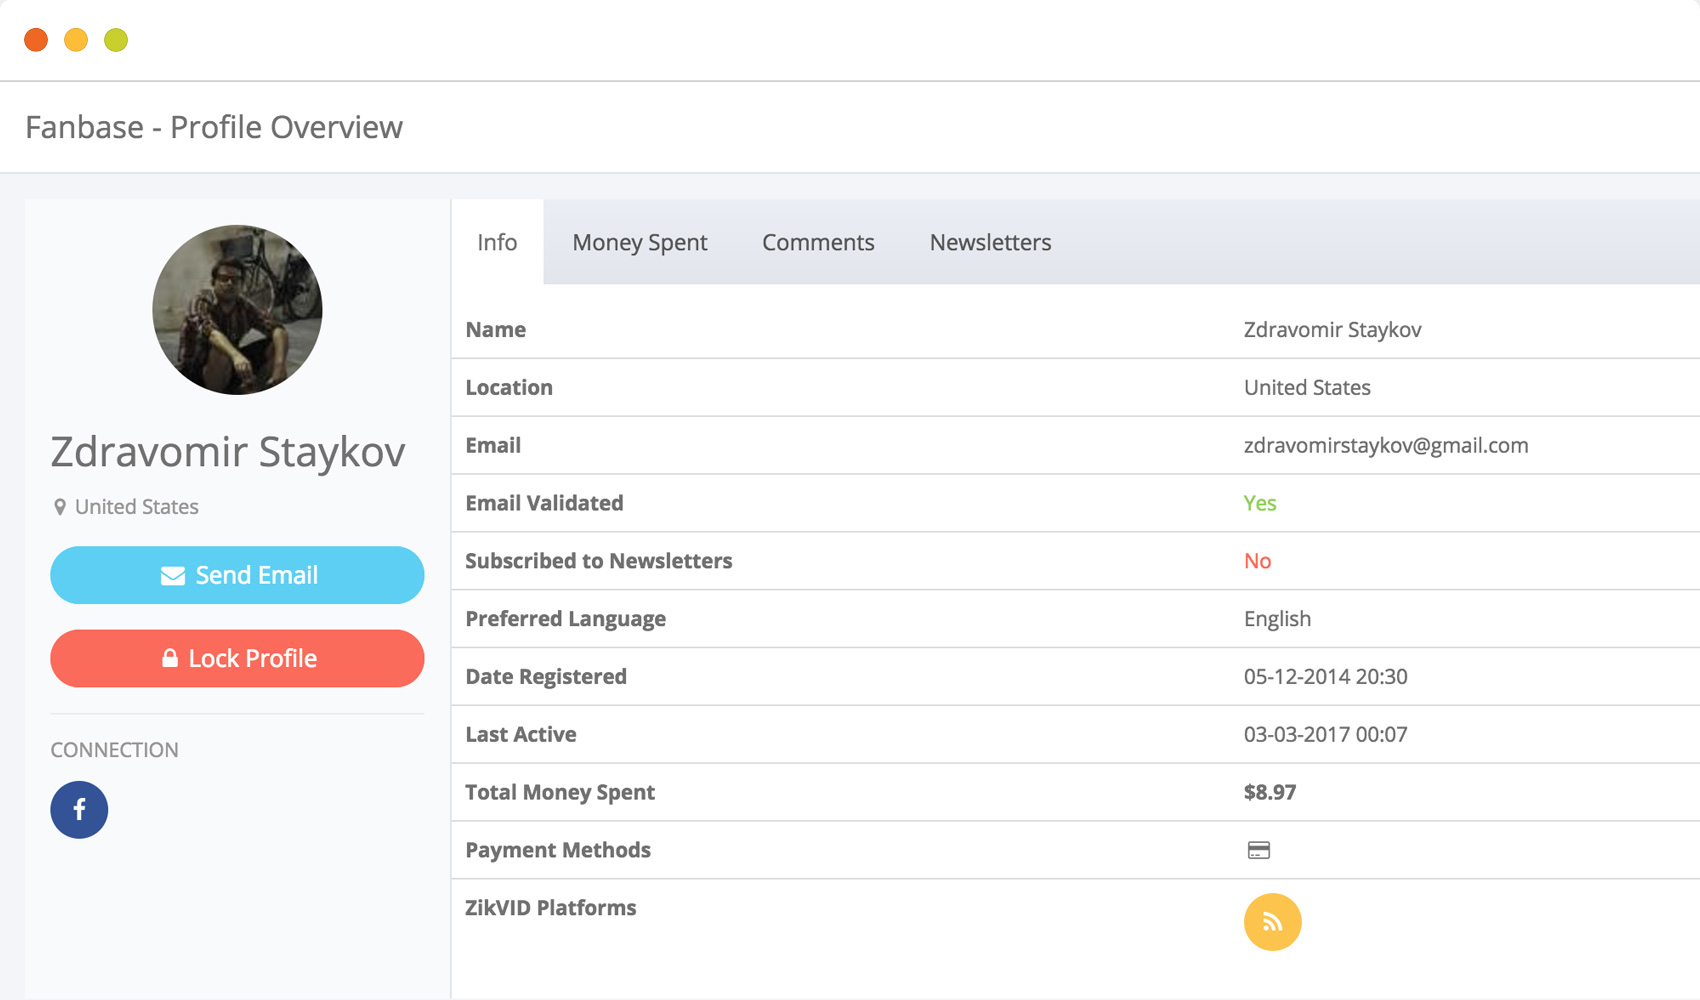Click the round profile photo
The height and width of the screenshot is (1000, 1700).
coord(237,309)
